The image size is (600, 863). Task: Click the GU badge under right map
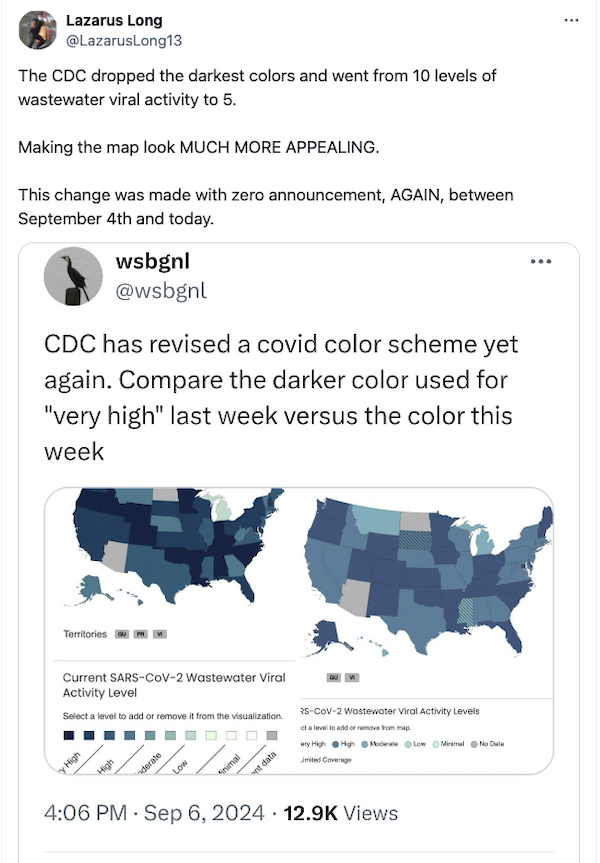coord(333,677)
